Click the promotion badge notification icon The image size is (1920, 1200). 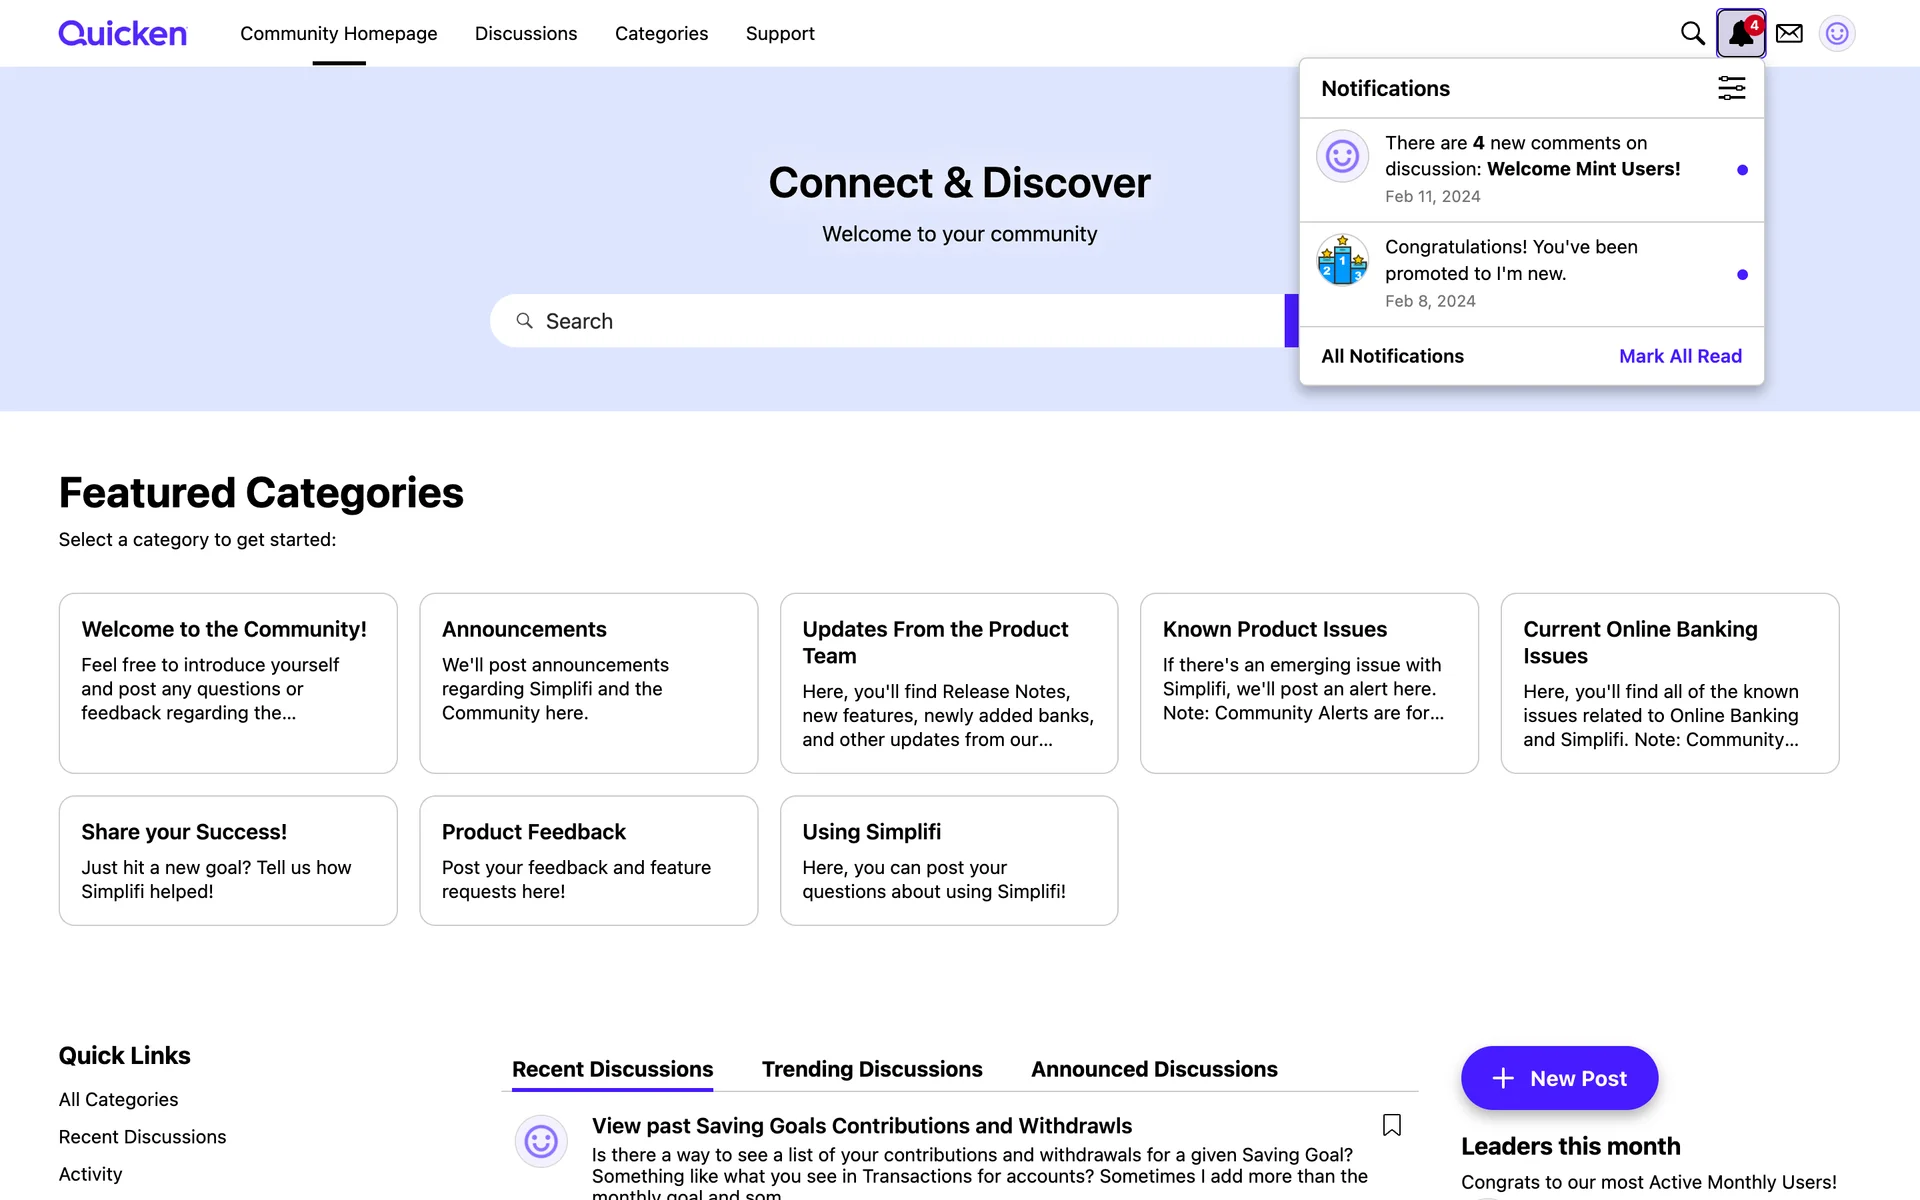[x=1342, y=260]
